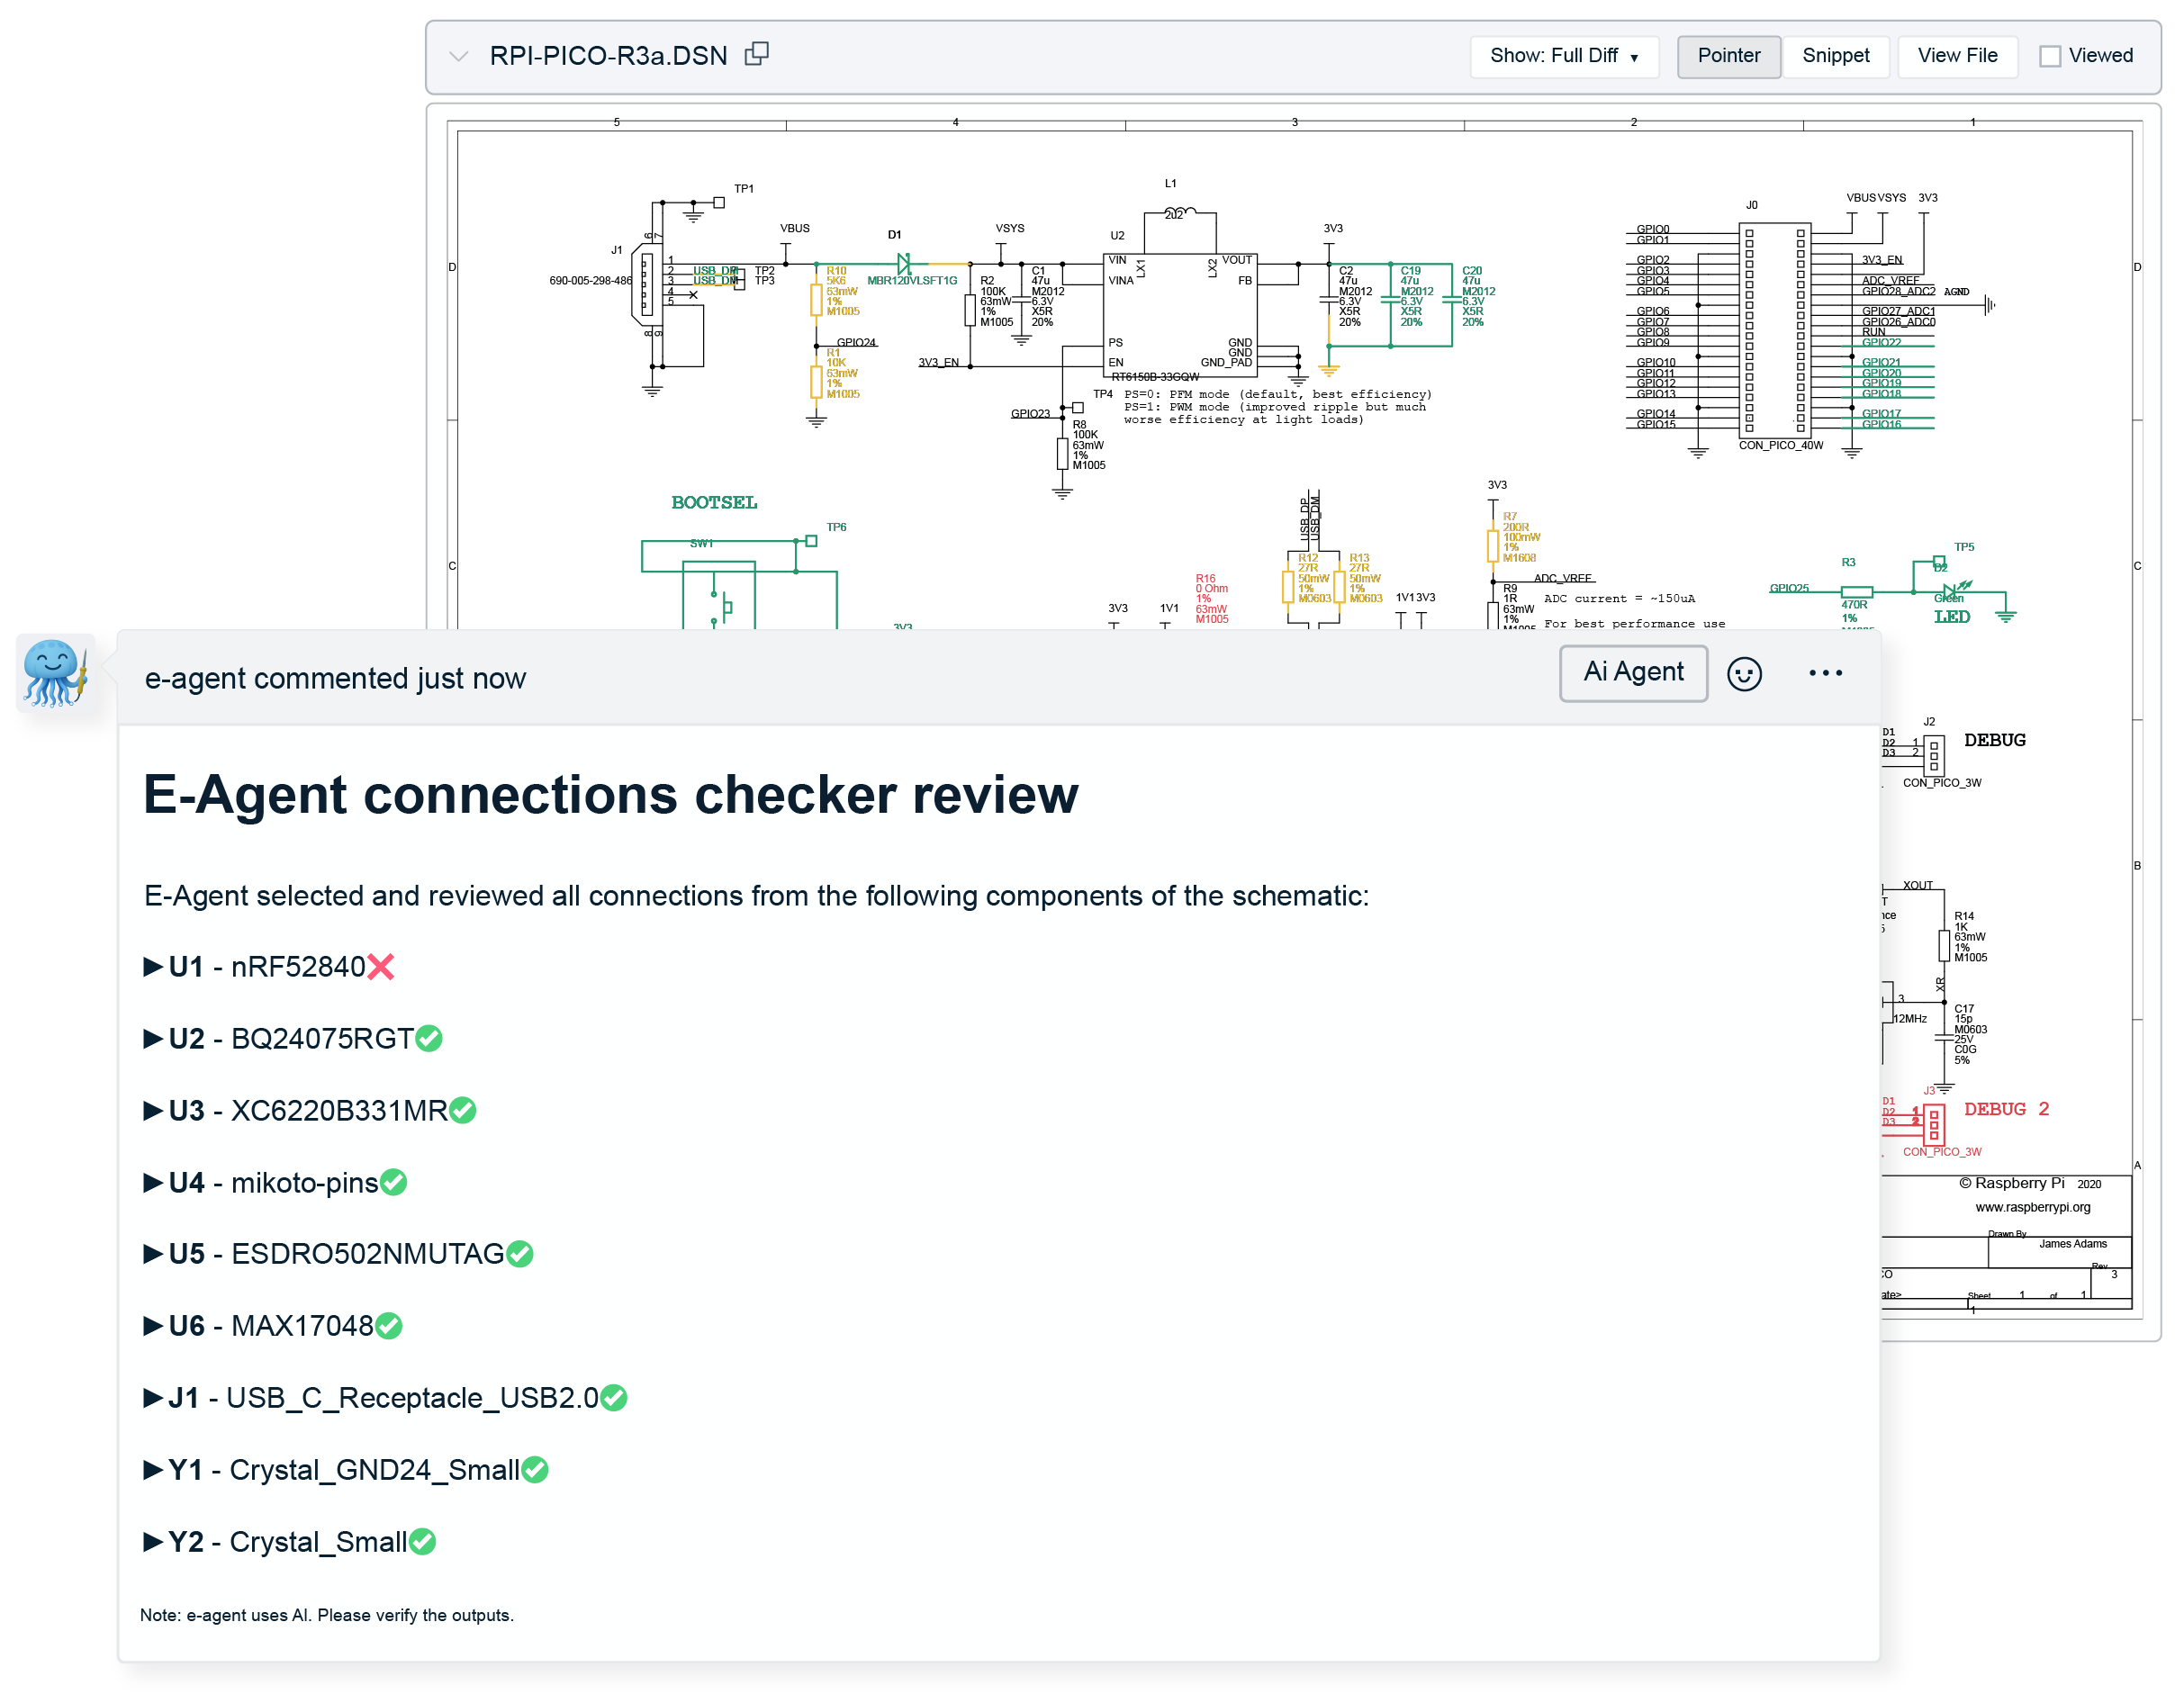Expand the U2 - BQ24075RGT item
Image resolution: width=2184 pixels, height=1703 pixels.
153,1038
